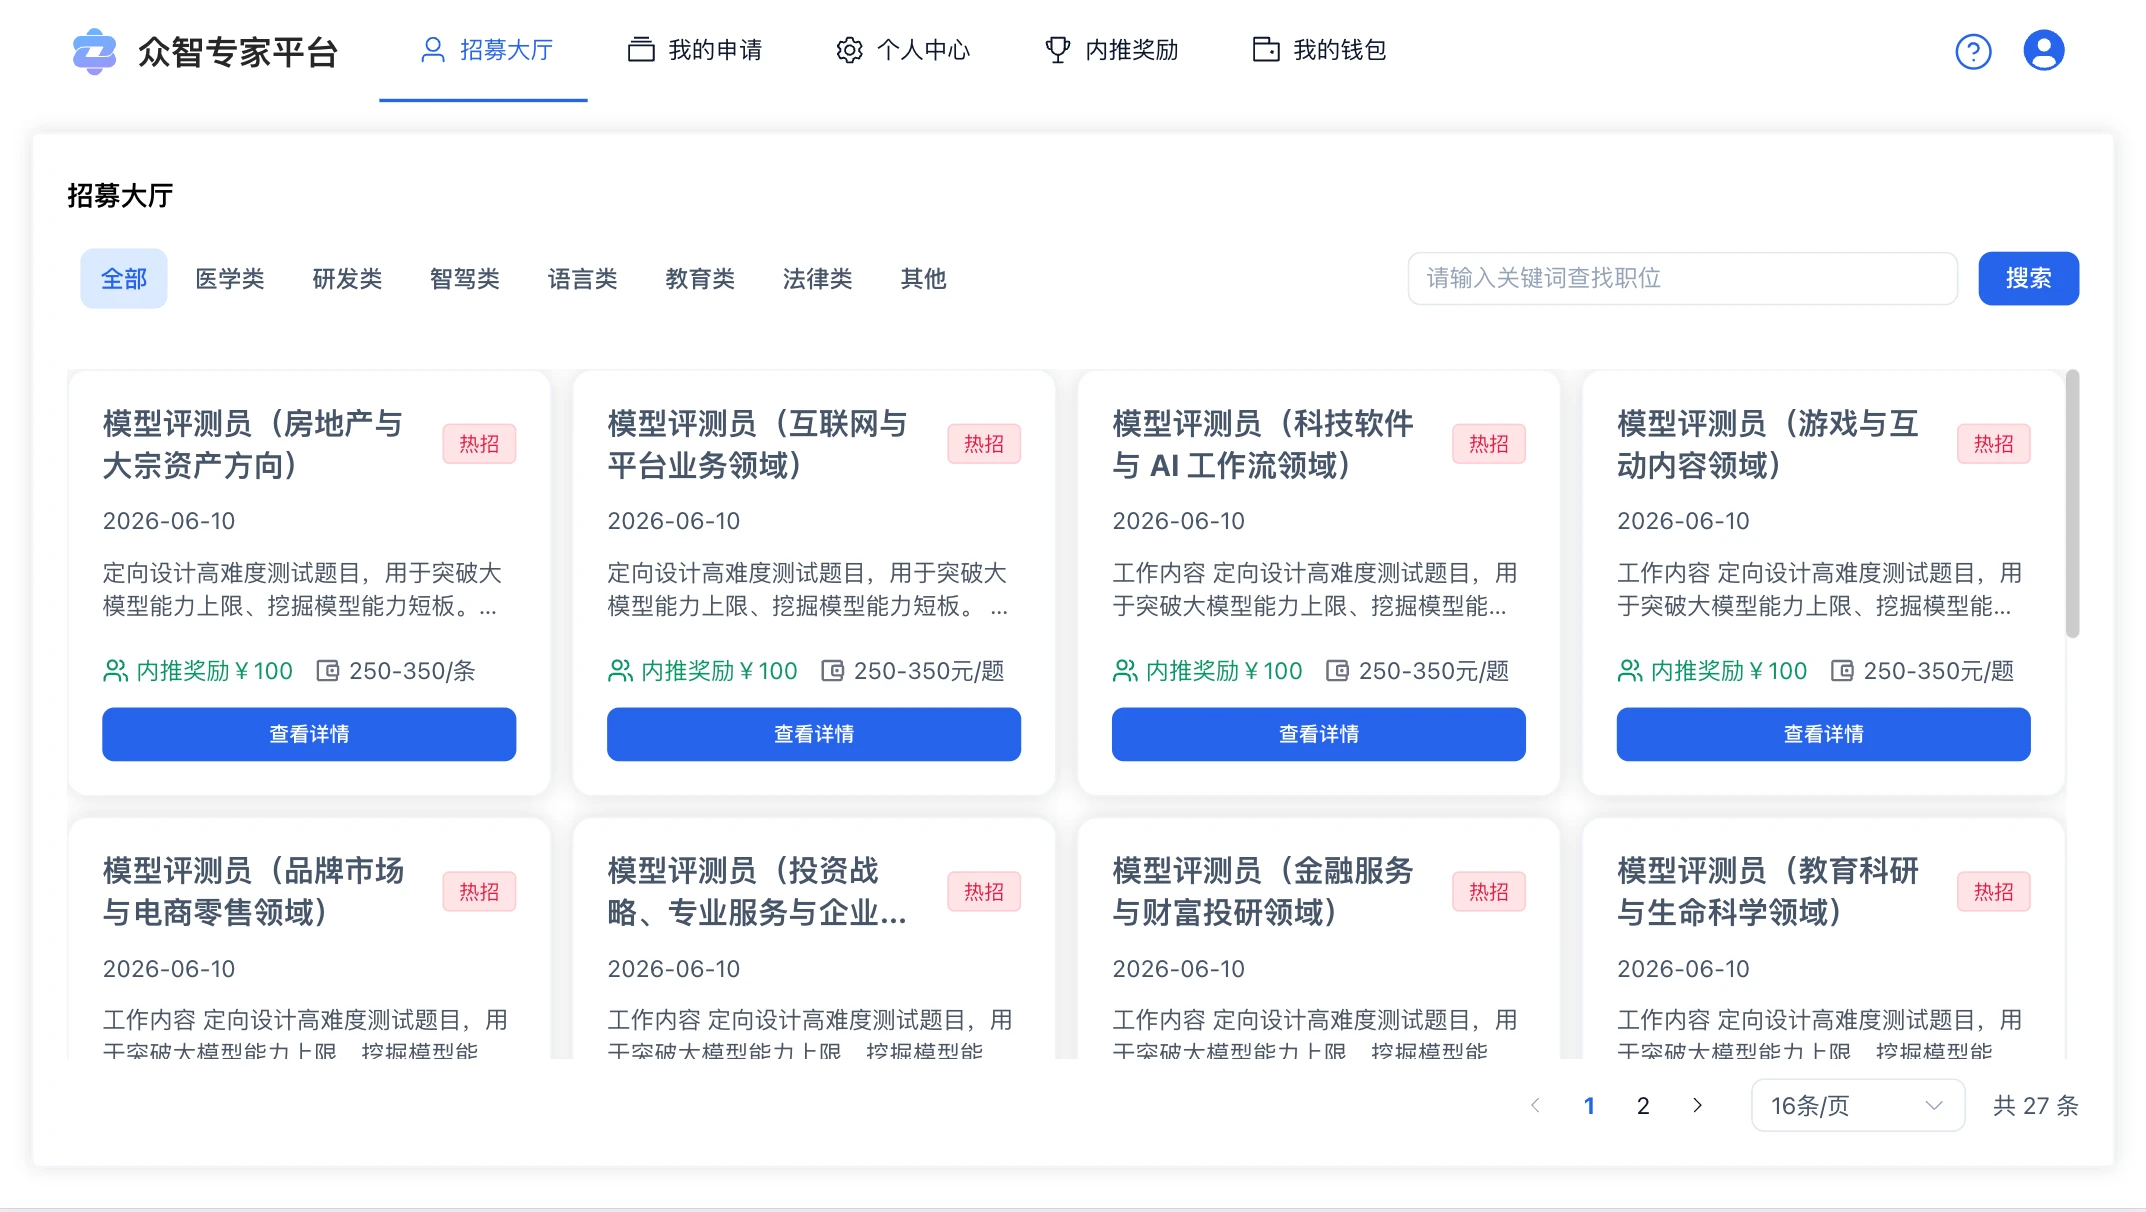
Task: Click referral people icon in 房地产与大宗资产 card
Action: click(116, 671)
